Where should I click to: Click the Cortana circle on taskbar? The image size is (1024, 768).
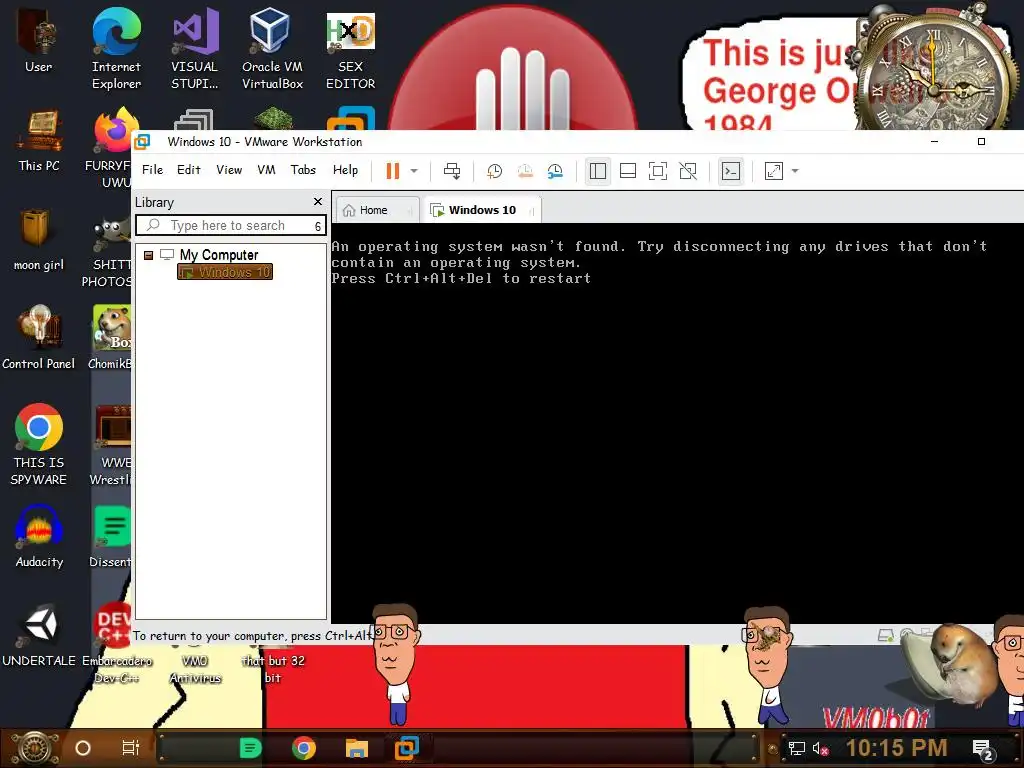pos(83,748)
